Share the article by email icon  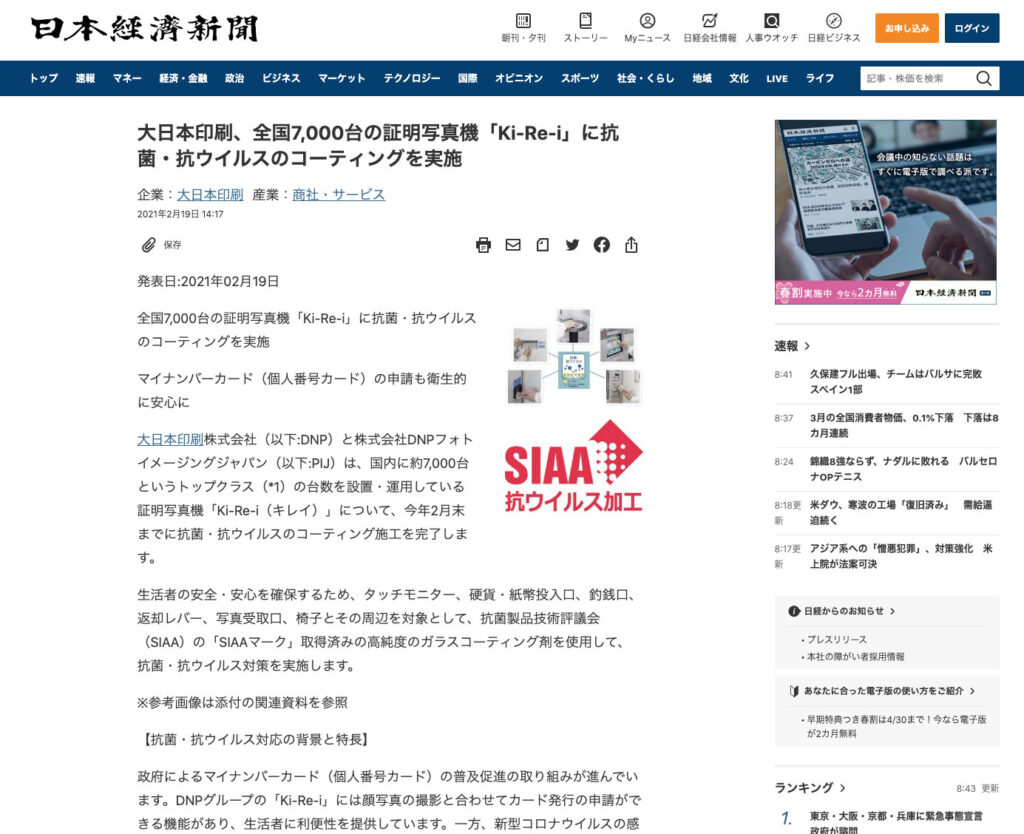513,245
